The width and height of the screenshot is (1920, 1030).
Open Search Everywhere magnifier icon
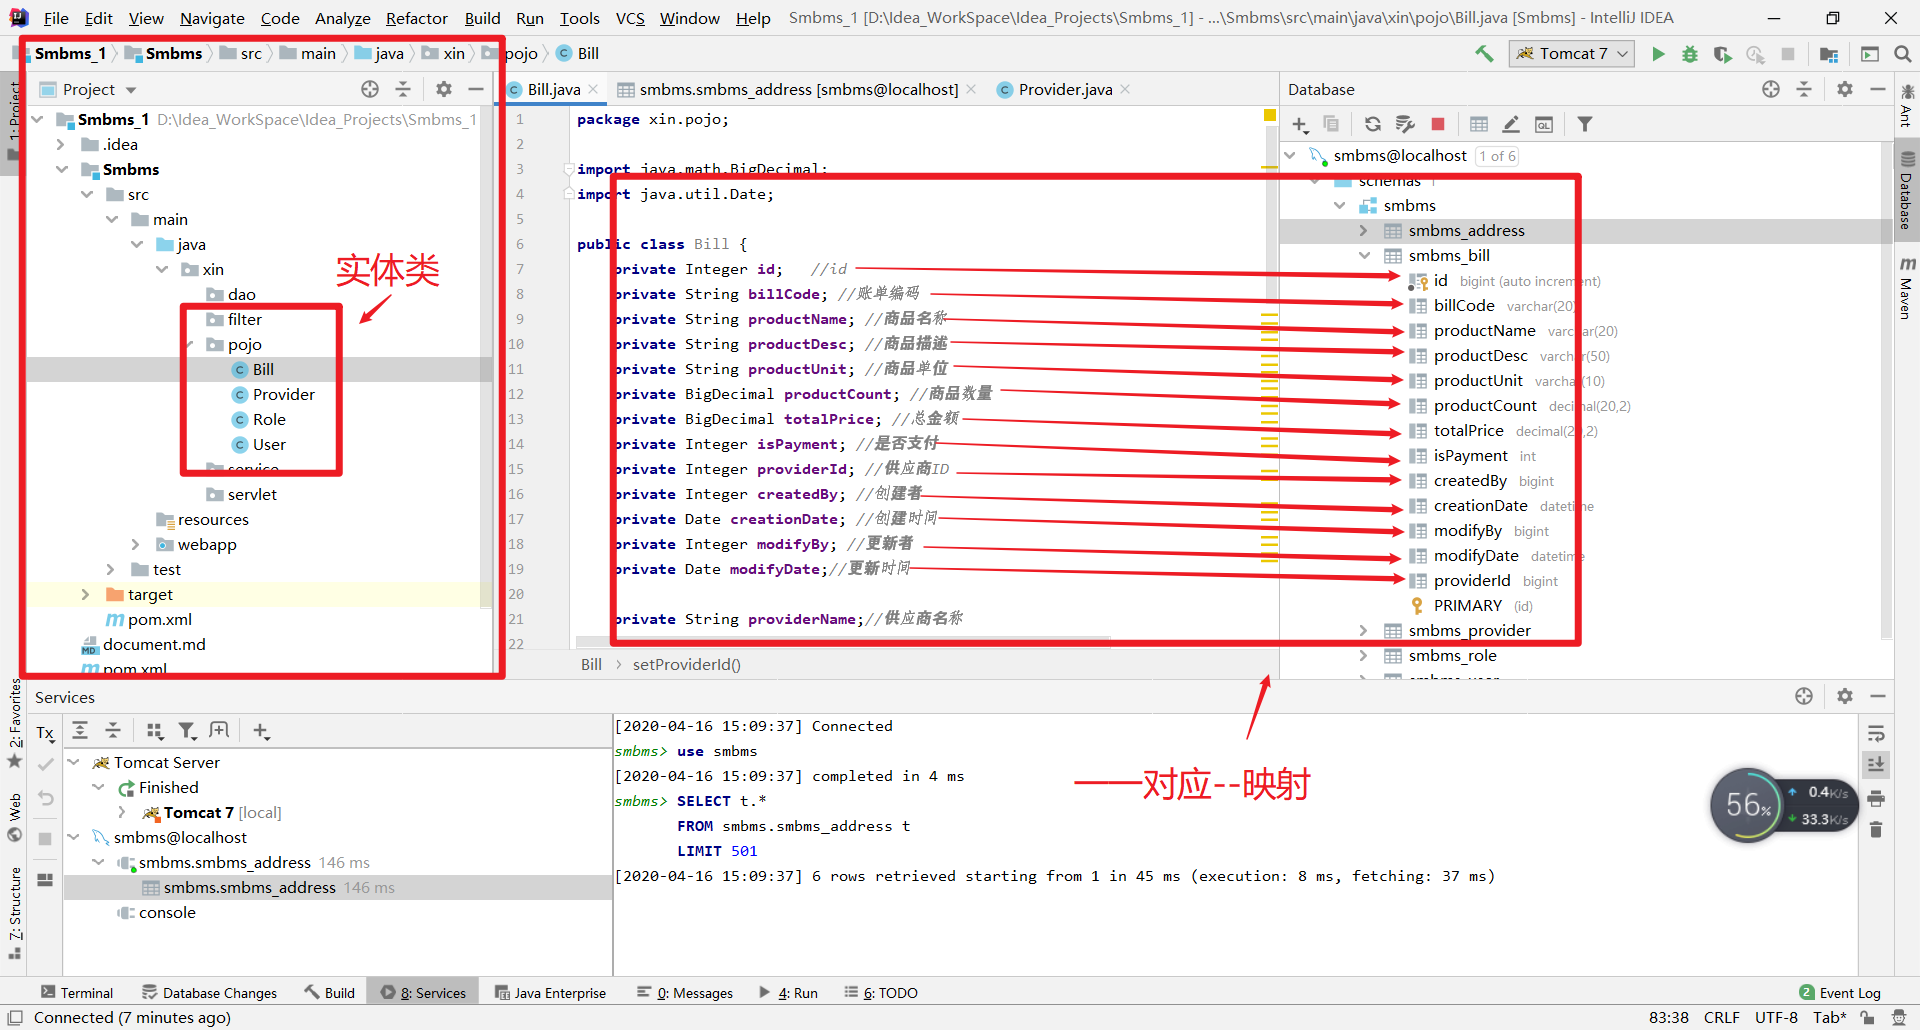point(1903,54)
